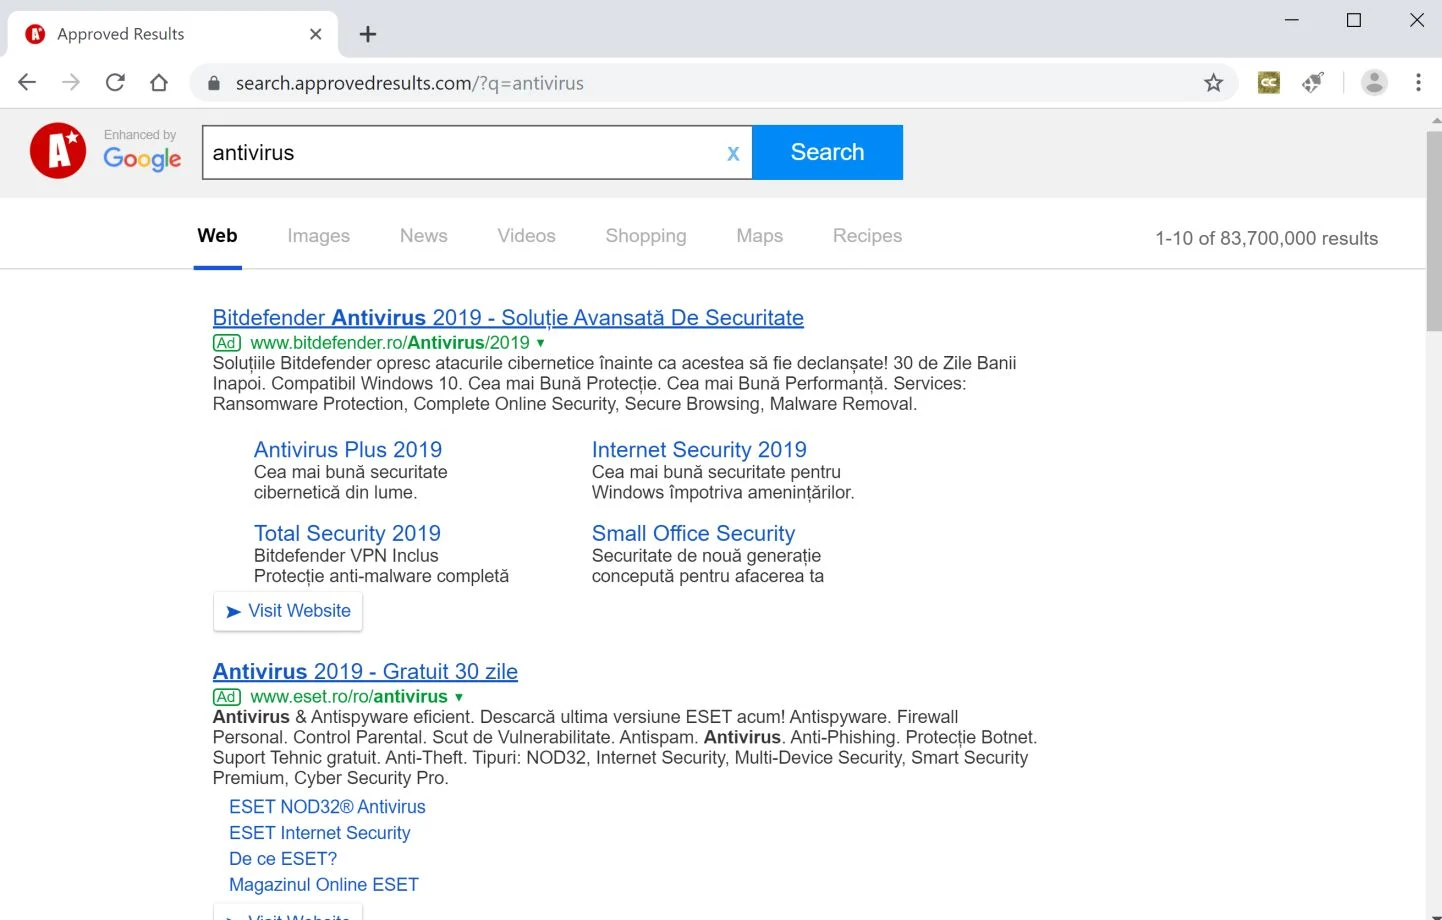Open the ESET Internet Security link
This screenshot has height=920, width=1442.
pos(320,833)
